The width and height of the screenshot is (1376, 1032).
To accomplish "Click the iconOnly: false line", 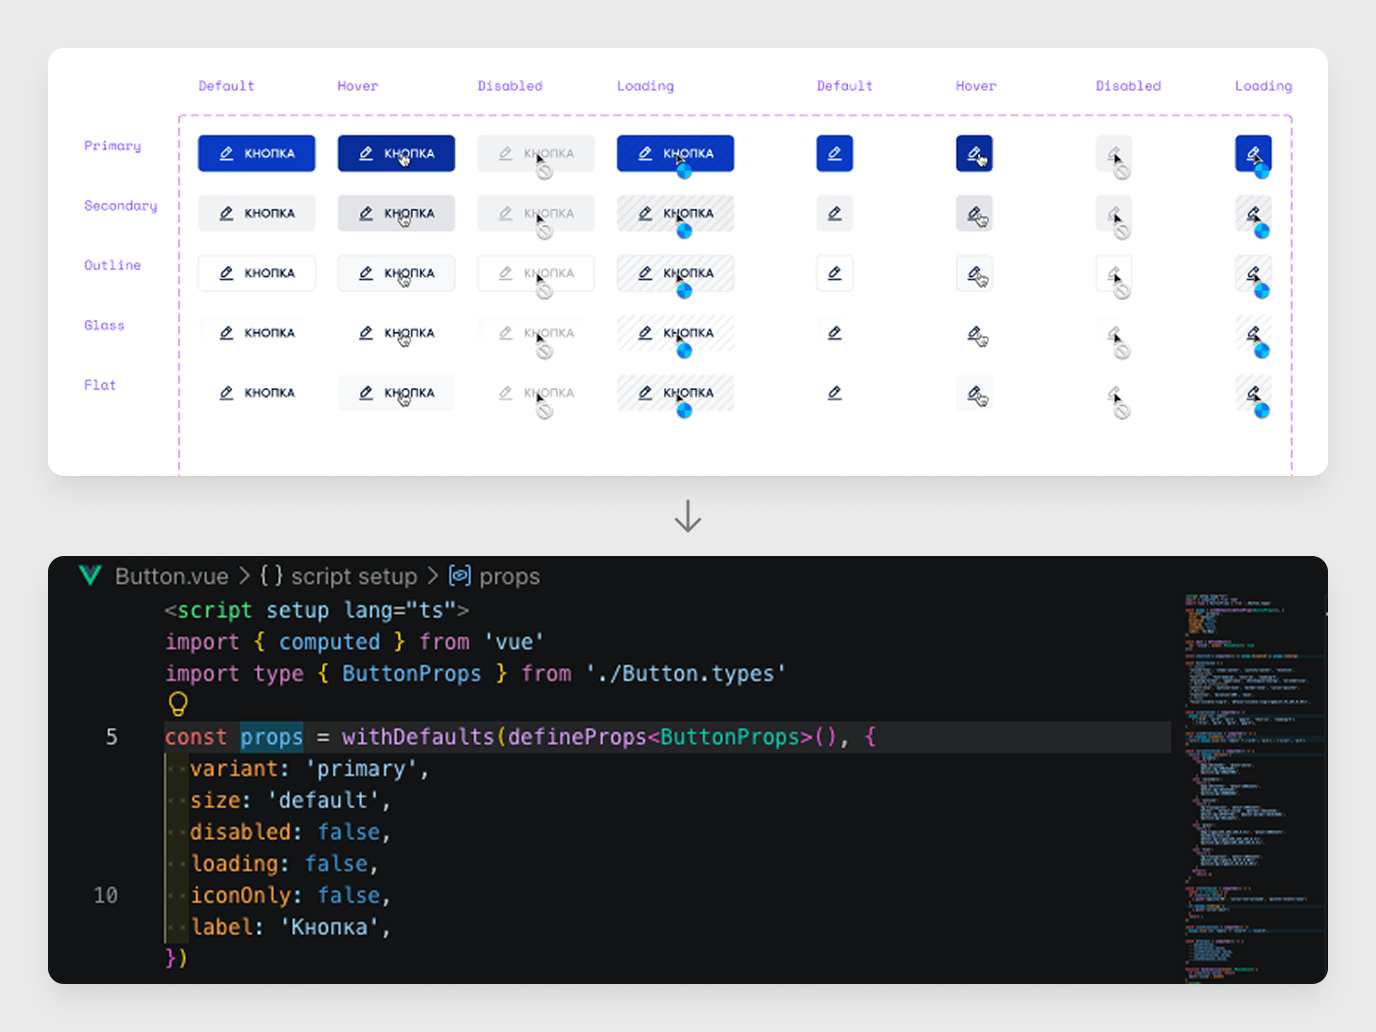I will [x=290, y=895].
